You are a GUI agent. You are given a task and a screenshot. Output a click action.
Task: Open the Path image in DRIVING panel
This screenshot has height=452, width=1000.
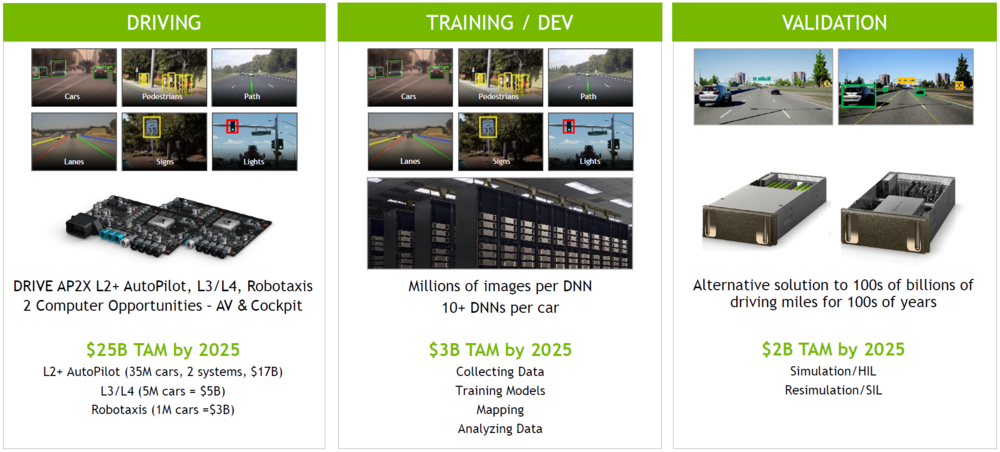[x=254, y=77]
